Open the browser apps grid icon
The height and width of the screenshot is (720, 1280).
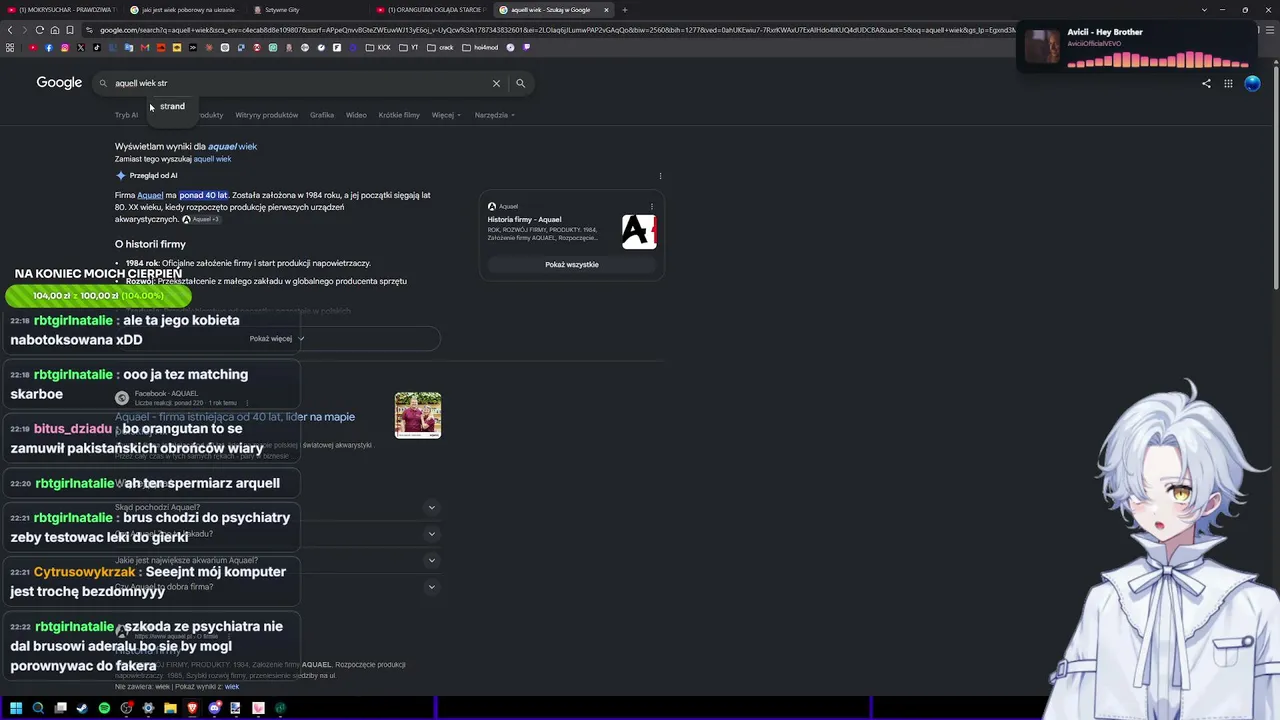[x=10, y=47]
